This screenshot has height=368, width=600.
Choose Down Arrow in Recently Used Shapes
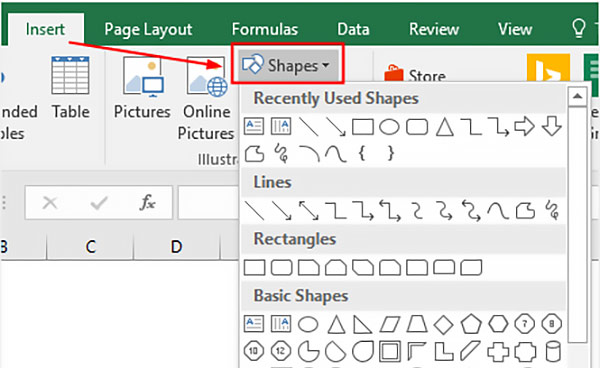point(551,127)
